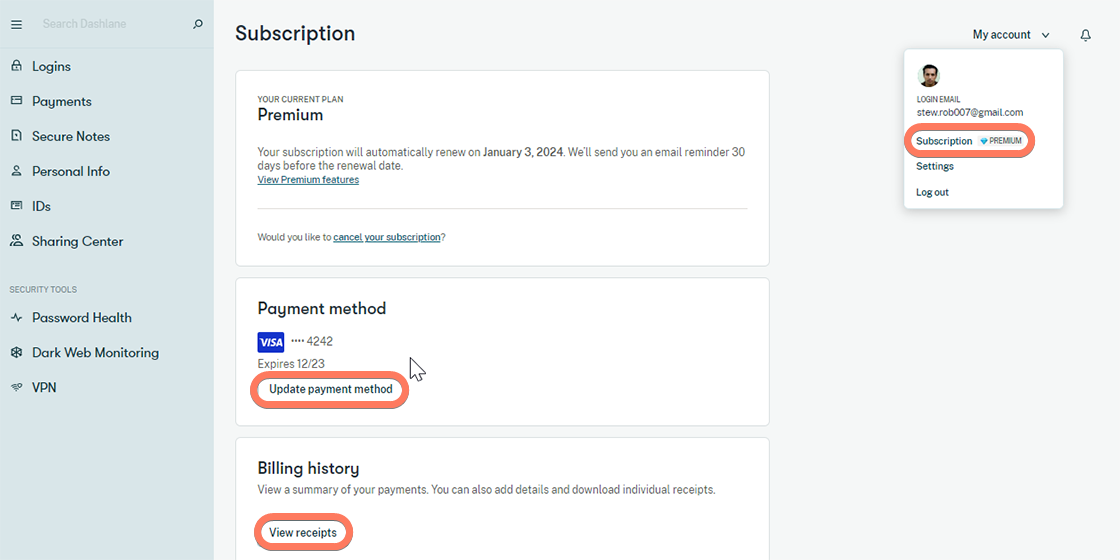Open Password Health tool

[82, 318]
